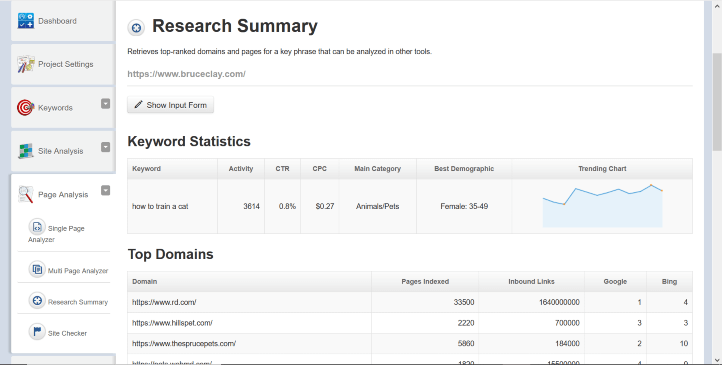
Task: Open Single Page Analyzer icon
Action: point(37,227)
